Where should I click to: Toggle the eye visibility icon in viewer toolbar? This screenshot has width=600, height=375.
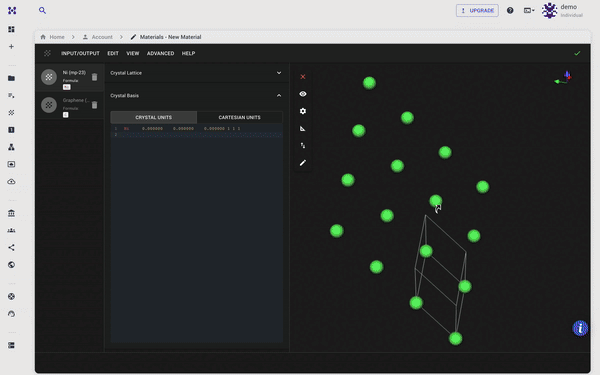[x=303, y=94]
